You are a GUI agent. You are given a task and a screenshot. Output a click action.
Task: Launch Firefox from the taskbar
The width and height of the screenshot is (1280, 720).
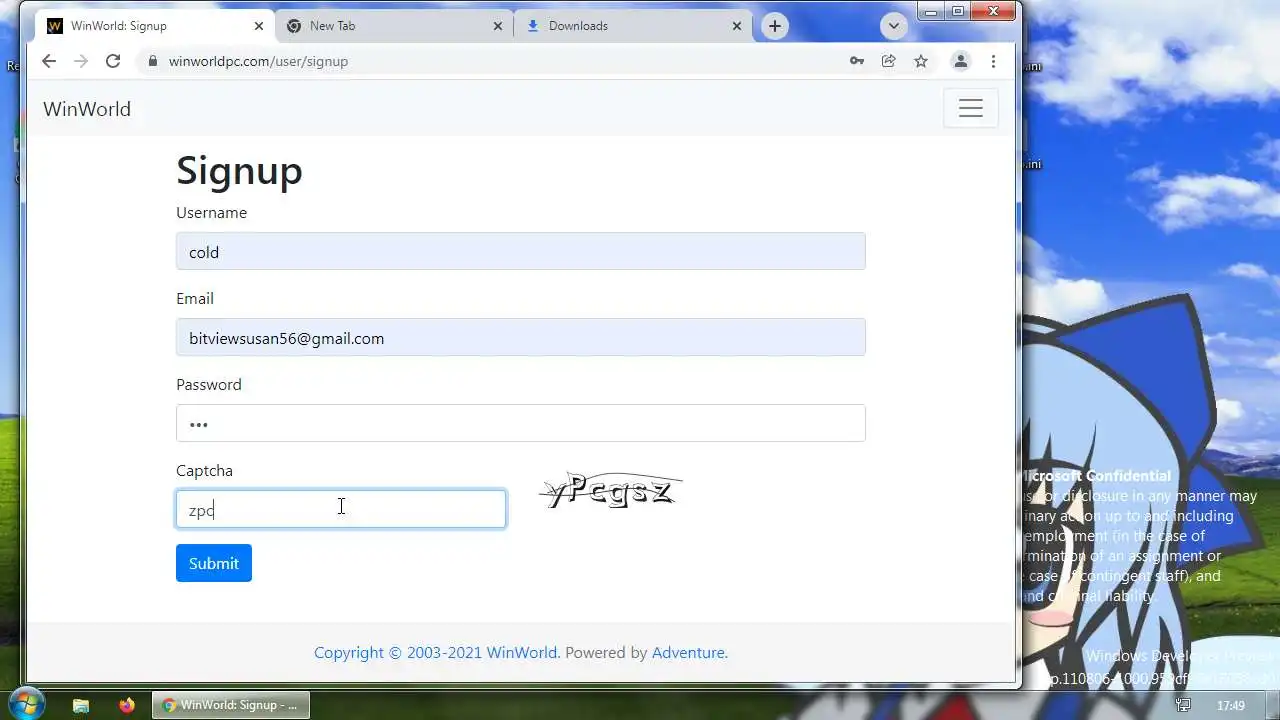[x=126, y=705]
